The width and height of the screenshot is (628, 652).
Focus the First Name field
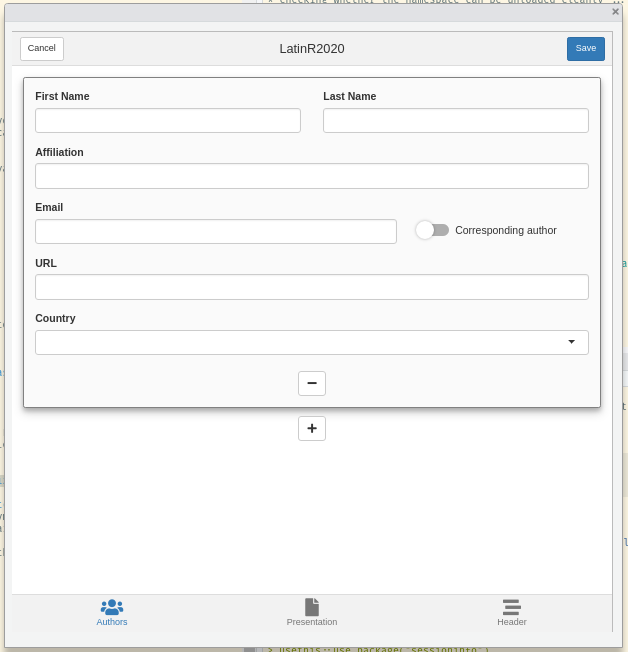(168, 121)
